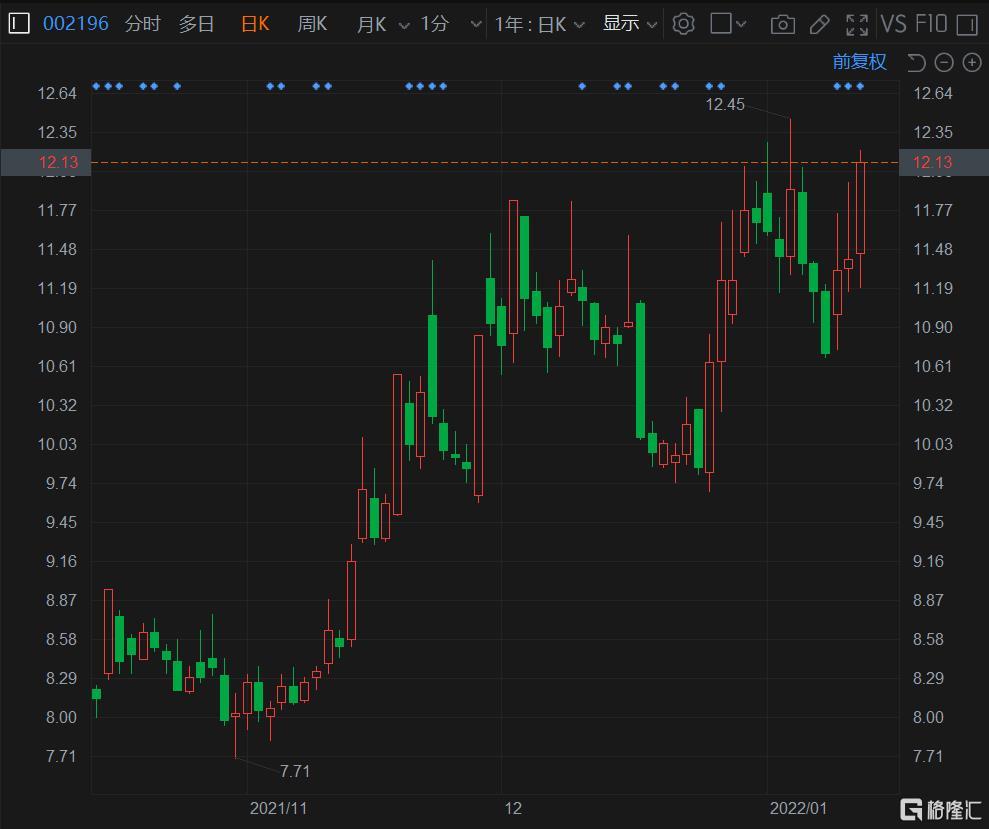Click the left 12.13 current price tag
This screenshot has height=829, width=989.
point(46,162)
